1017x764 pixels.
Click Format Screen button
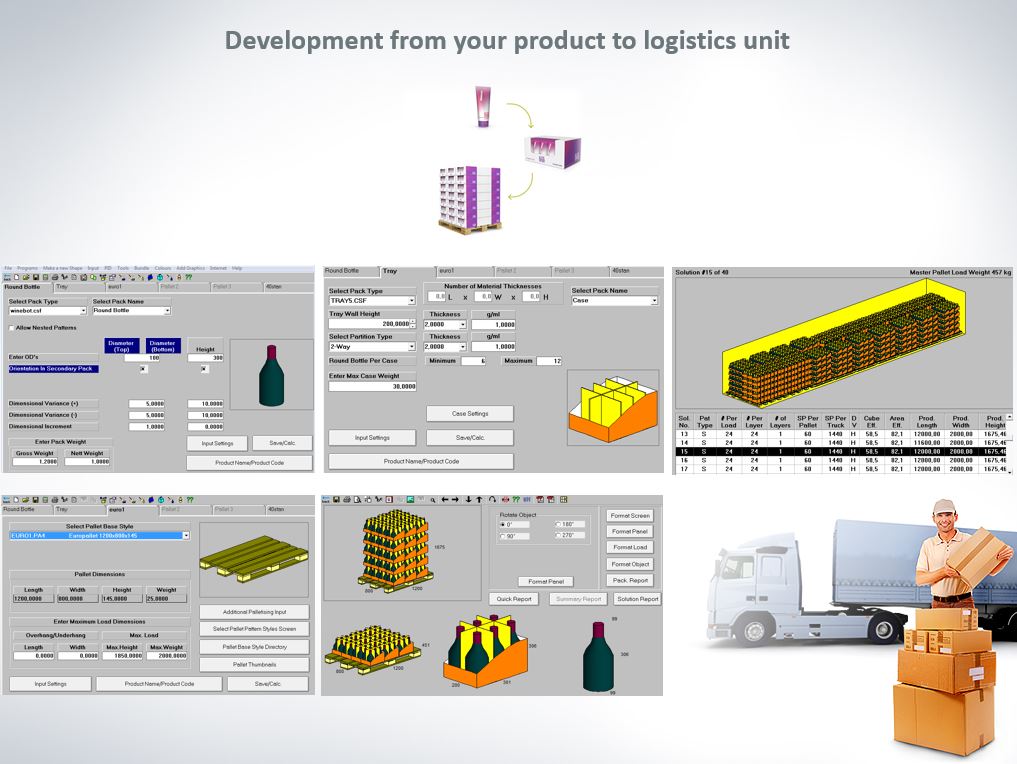tap(630, 516)
